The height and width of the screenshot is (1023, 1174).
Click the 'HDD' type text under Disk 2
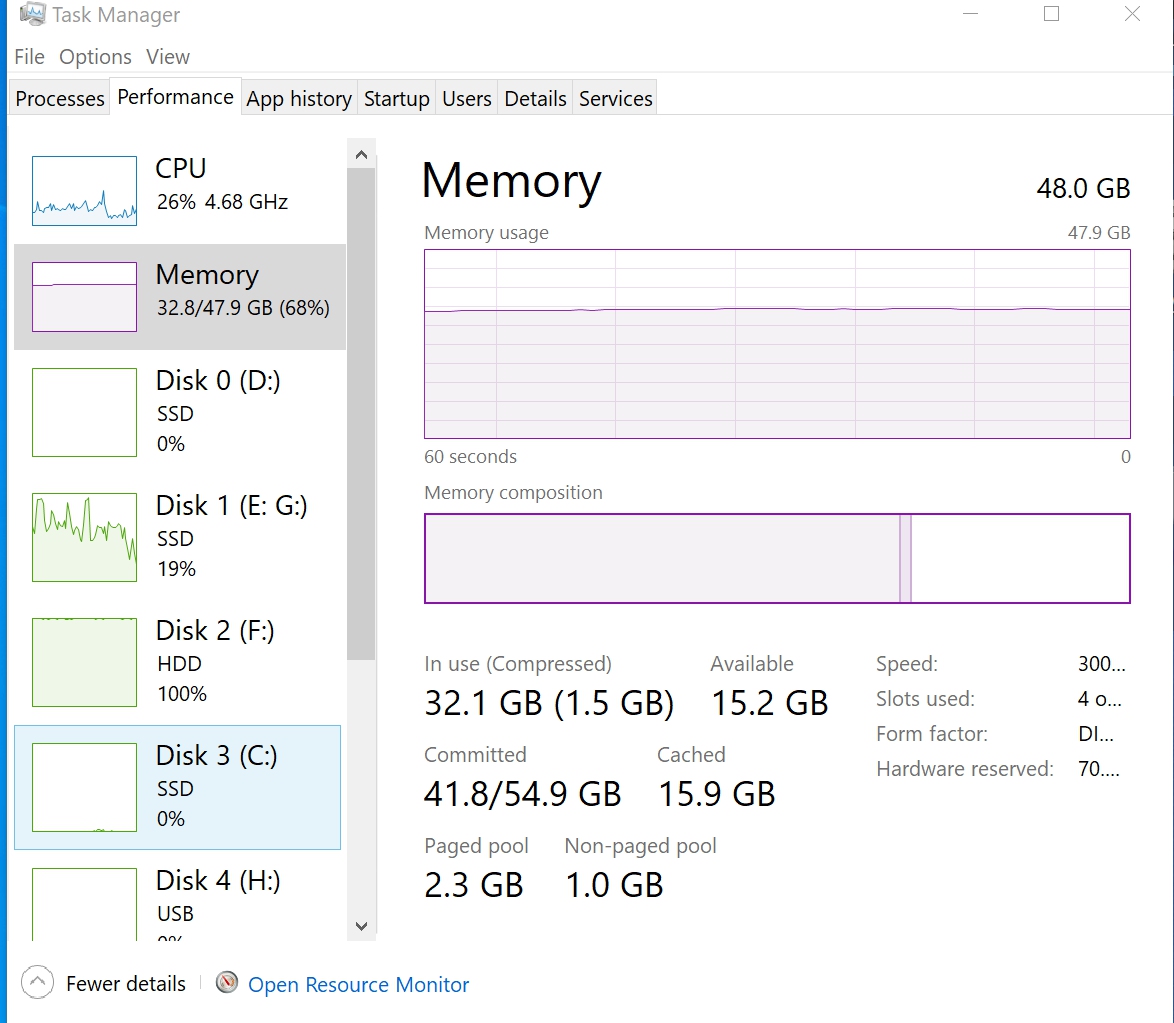tap(179, 664)
